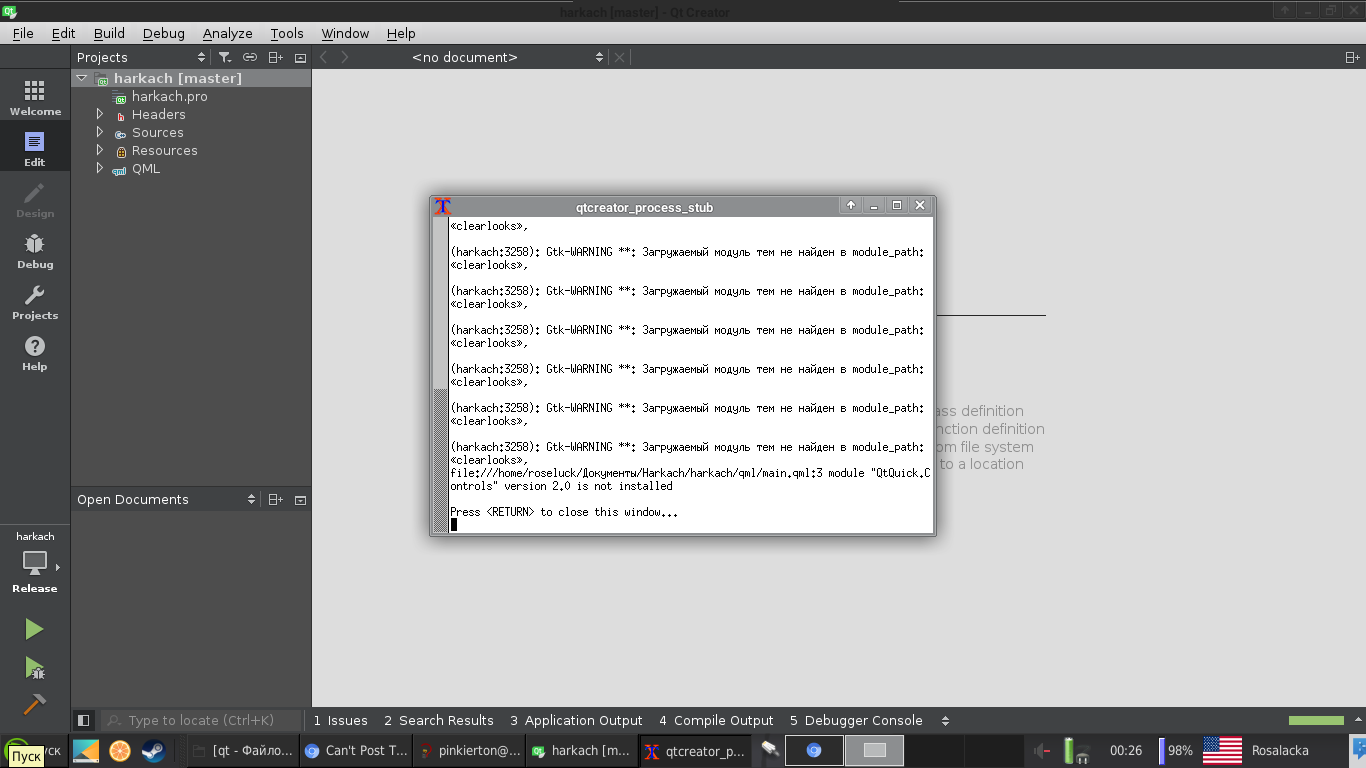
Task: Click the editor split button at the far right
Action: (x=1352, y=58)
